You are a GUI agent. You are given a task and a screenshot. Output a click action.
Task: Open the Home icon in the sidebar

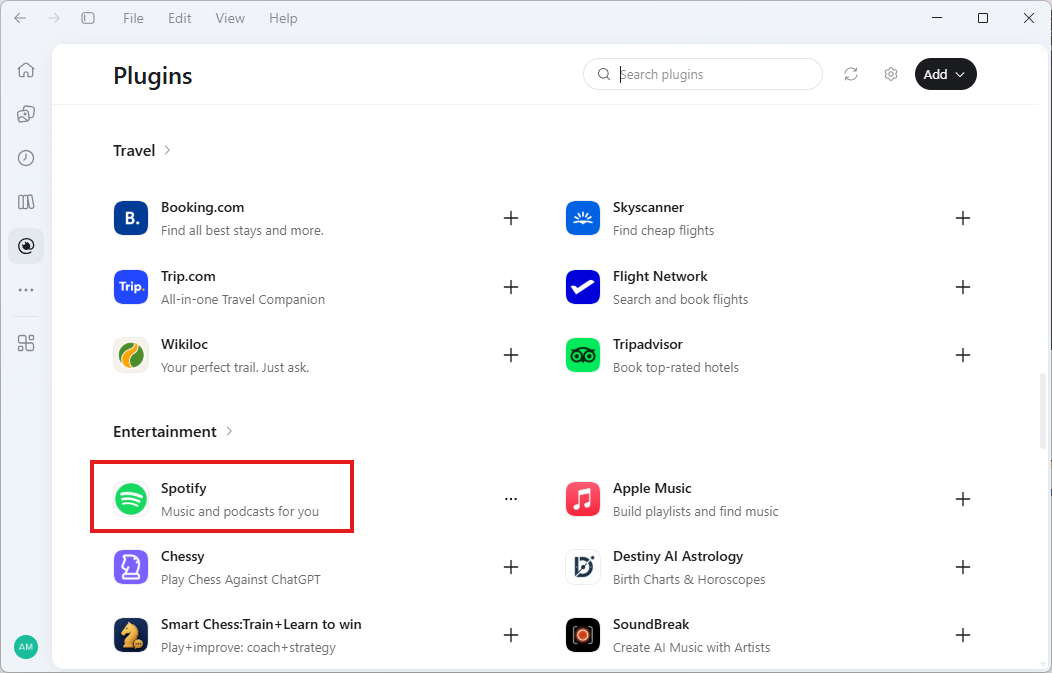point(26,70)
